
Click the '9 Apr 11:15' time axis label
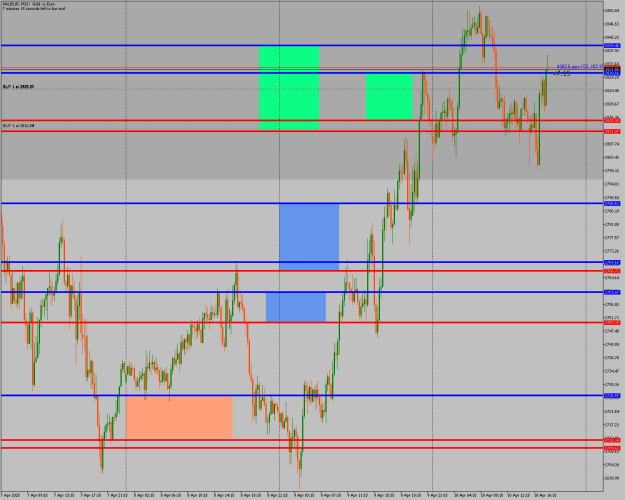coord(358,496)
